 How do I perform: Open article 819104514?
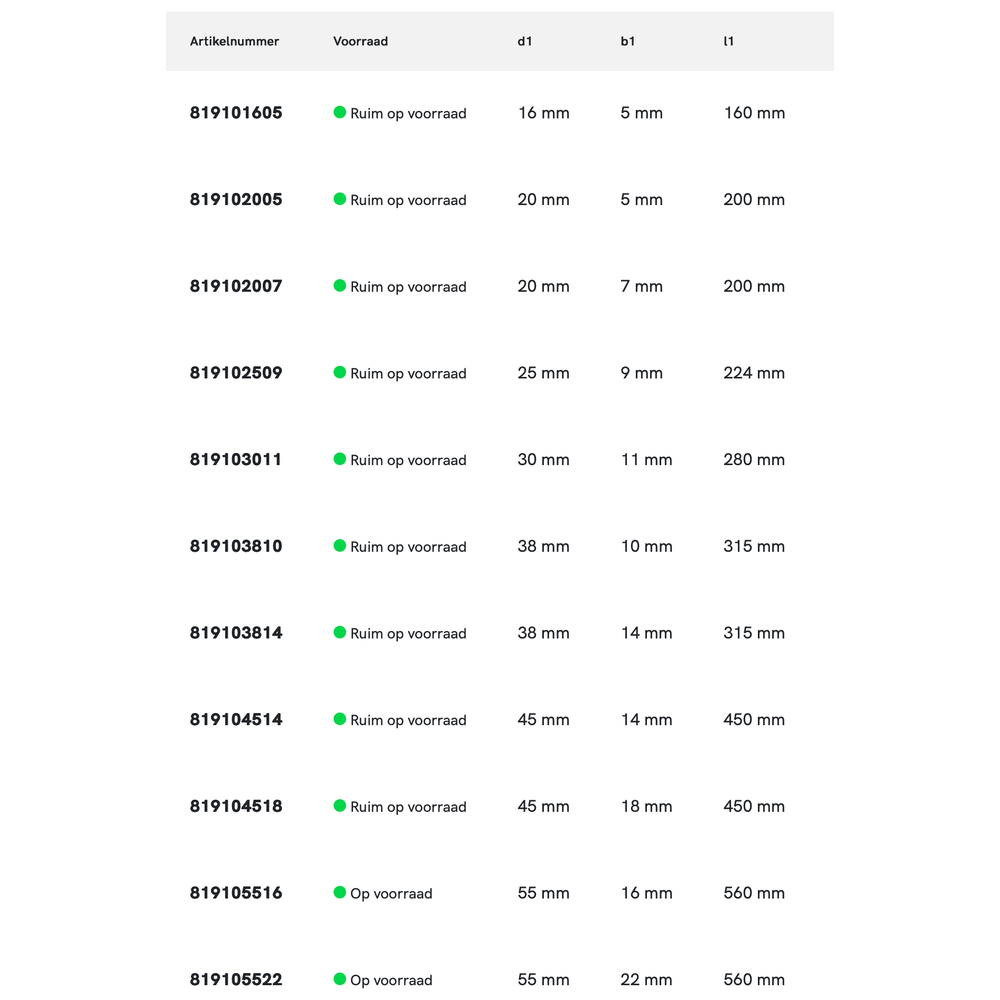click(x=236, y=720)
